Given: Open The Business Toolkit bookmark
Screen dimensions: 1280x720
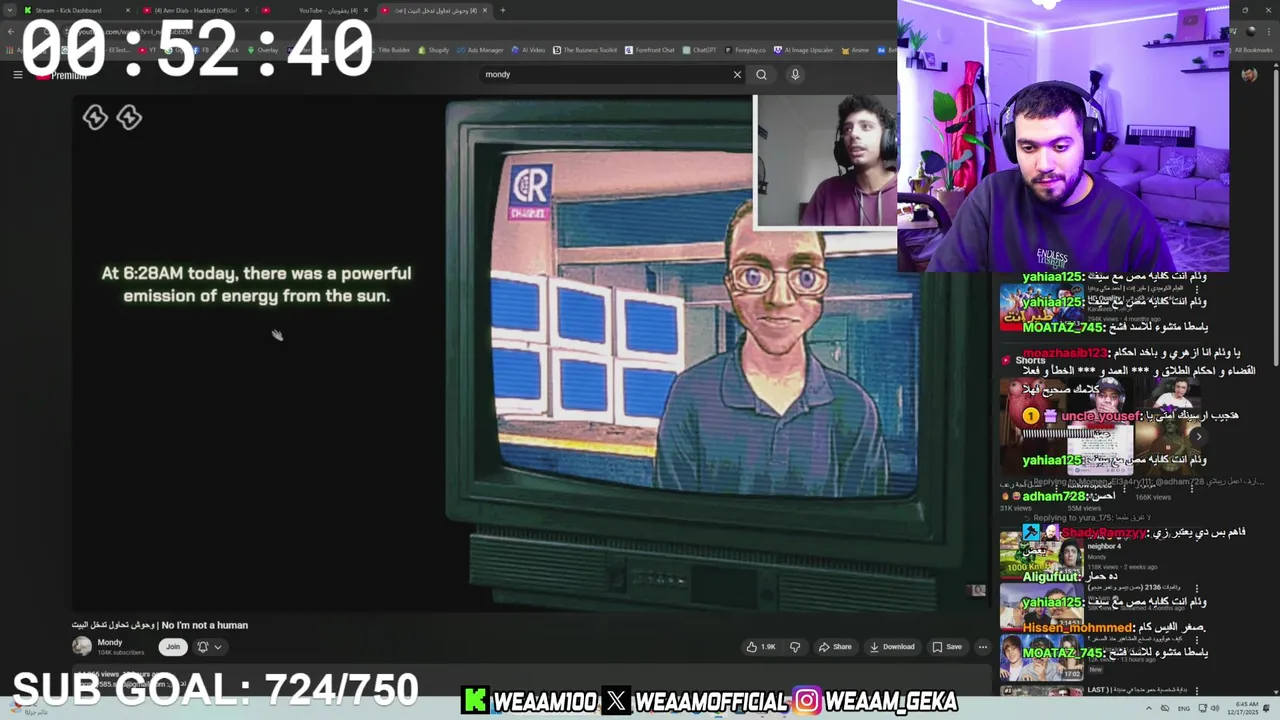Looking at the screenshot, I should (x=585, y=50).
